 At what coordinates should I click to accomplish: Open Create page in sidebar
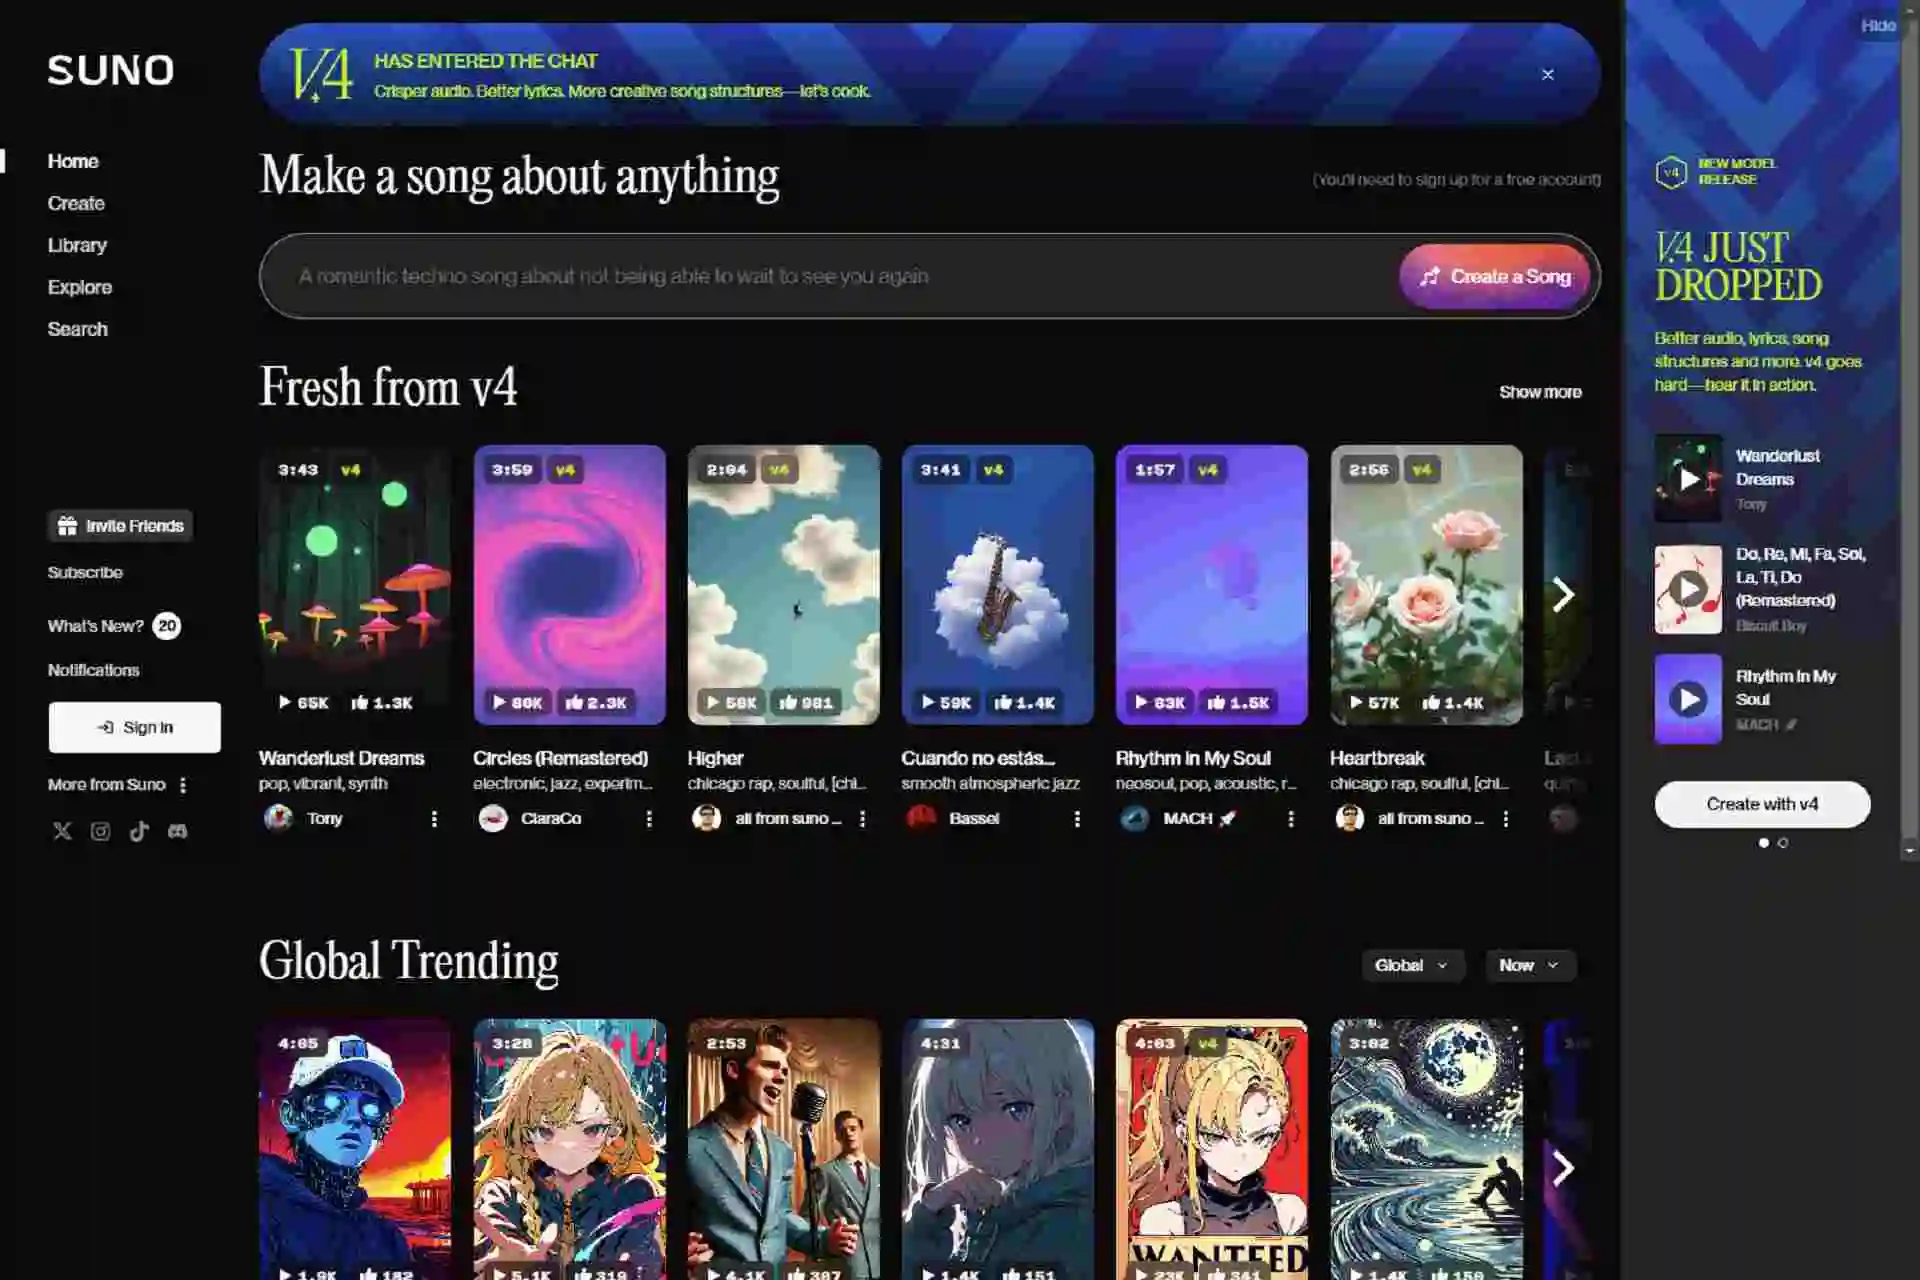coord(76,203)
